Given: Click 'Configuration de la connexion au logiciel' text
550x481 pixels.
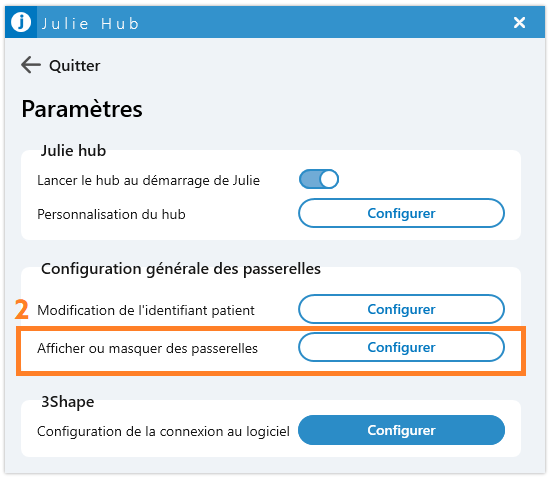Looking at the screenshot, I should tap(163, 432).
